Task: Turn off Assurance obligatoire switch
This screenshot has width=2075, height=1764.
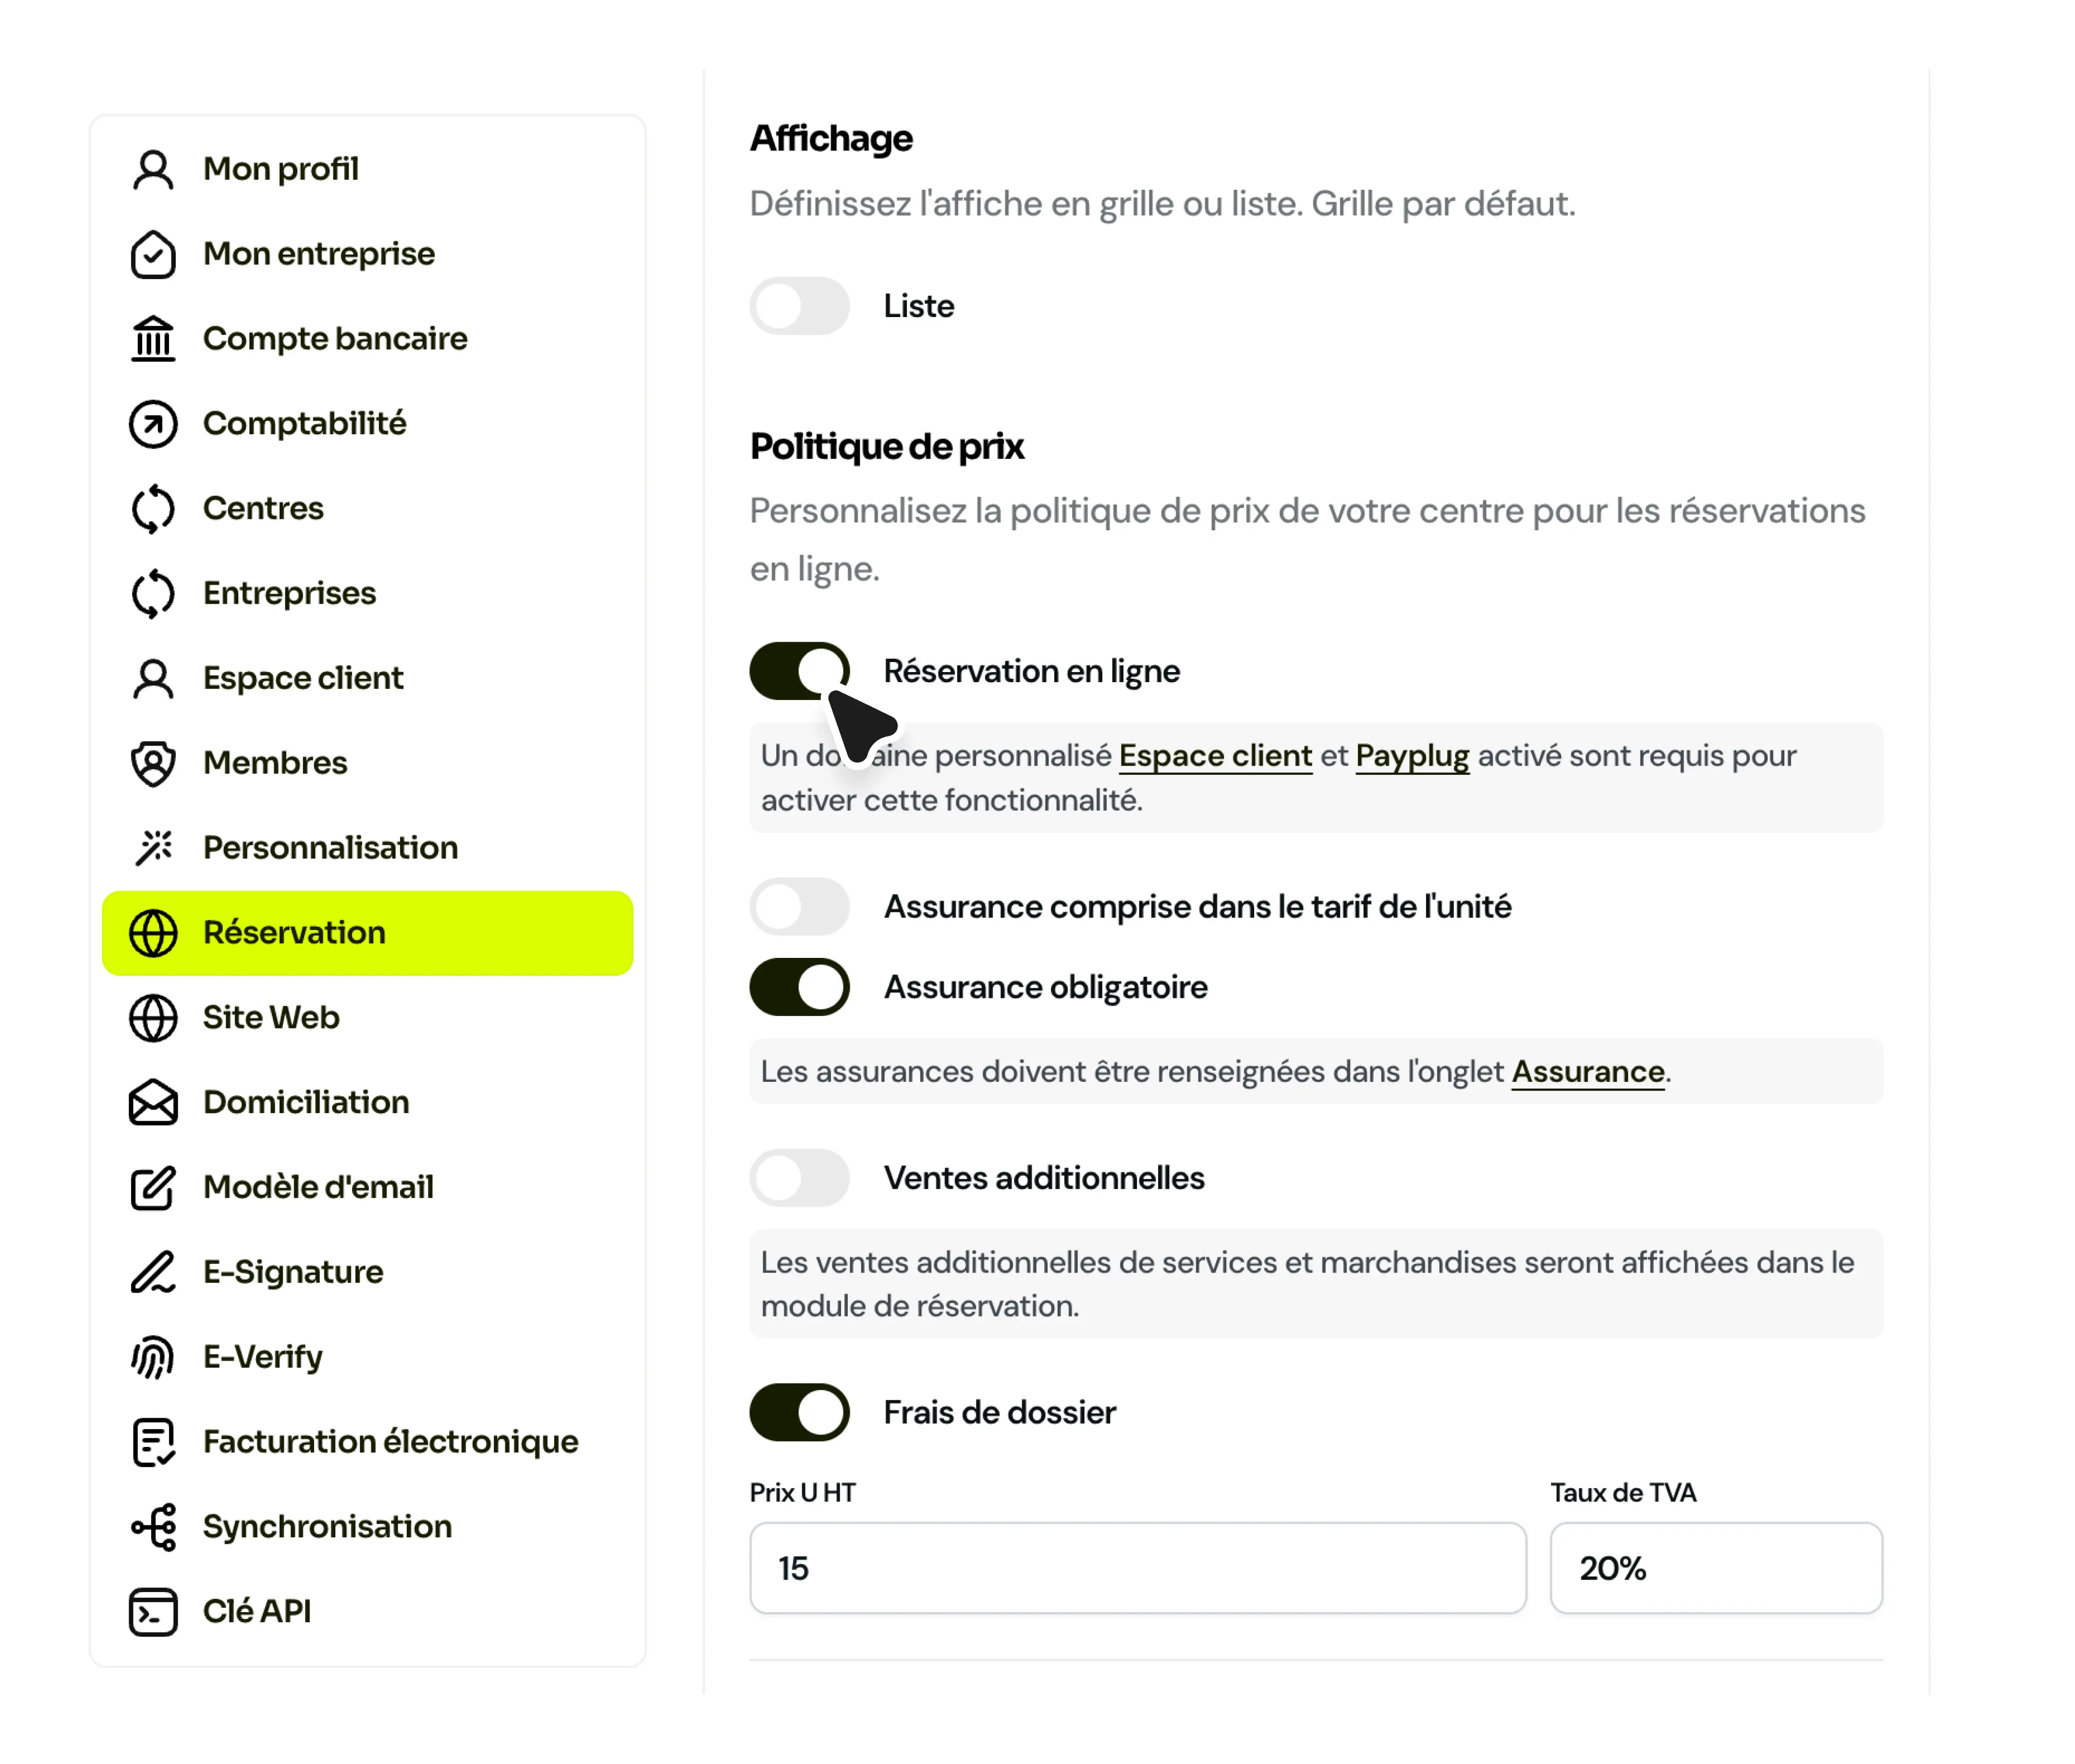Action: click(799, 987)
